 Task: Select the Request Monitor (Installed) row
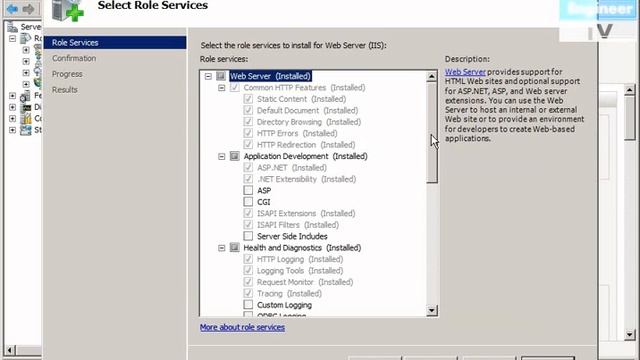pos(305,282)
